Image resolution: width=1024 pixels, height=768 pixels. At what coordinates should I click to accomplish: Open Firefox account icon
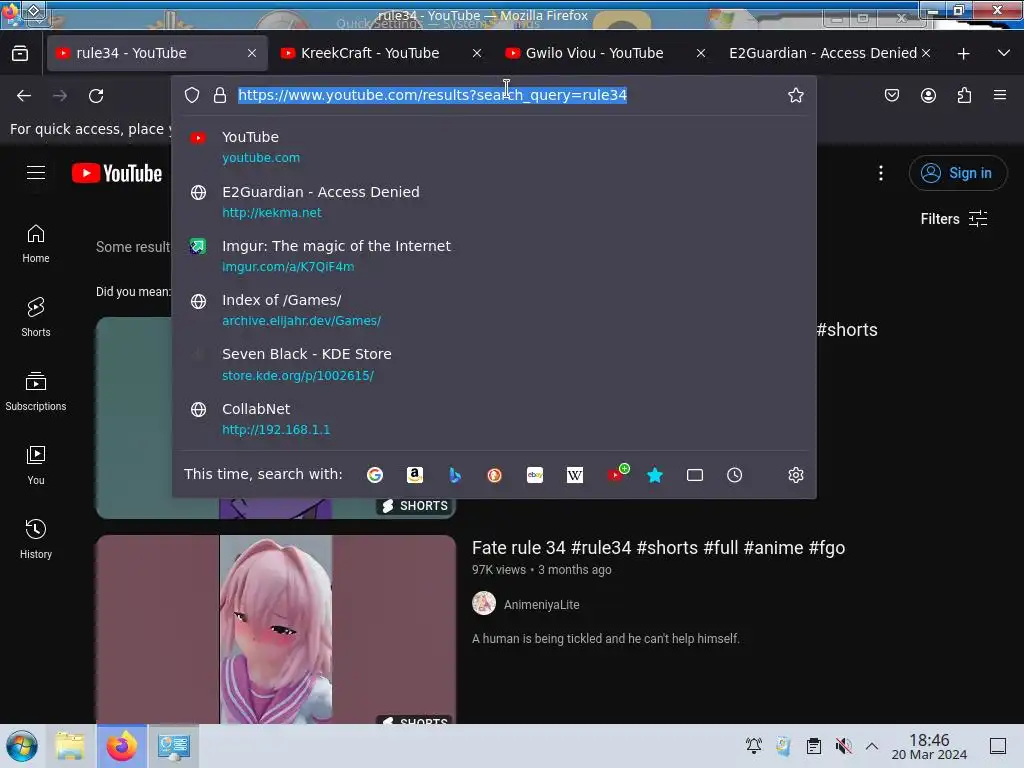pos(928,95)
